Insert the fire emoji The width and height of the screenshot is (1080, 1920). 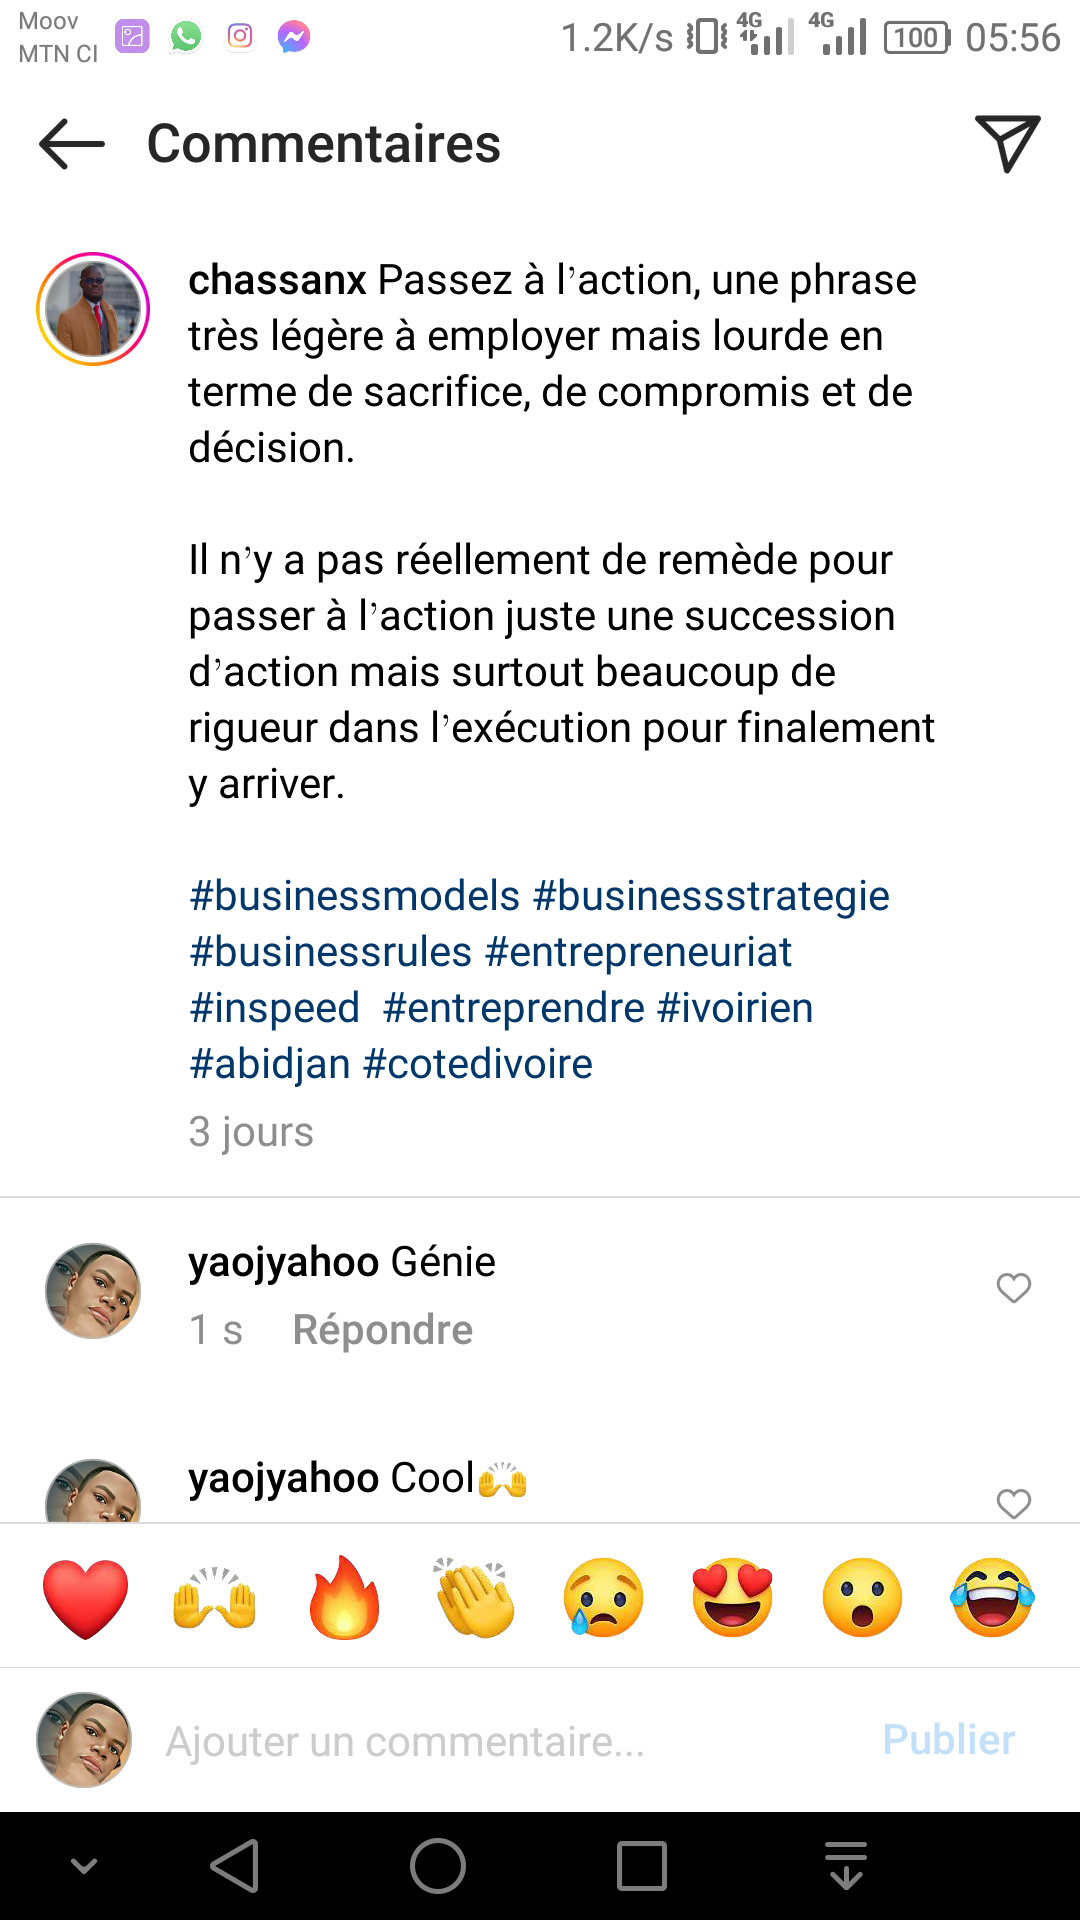click(x=344, y=1597)
